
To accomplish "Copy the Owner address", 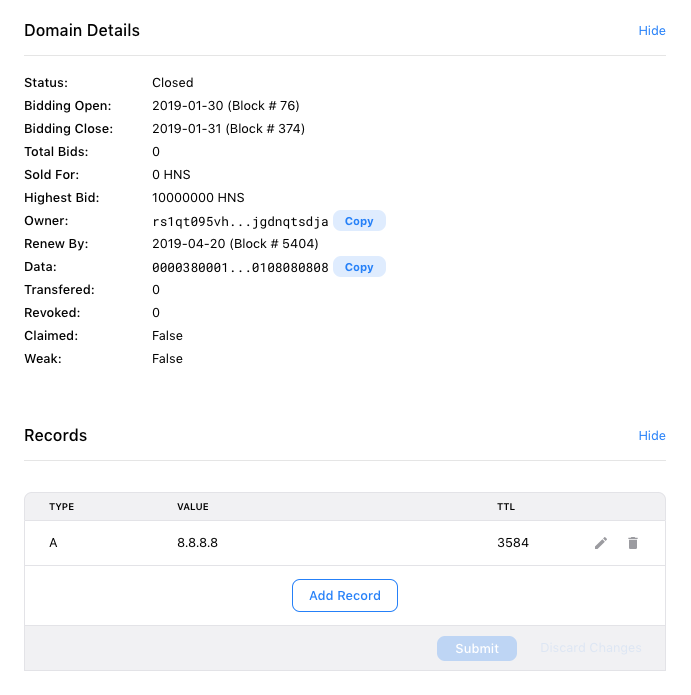I will pyautogui.click(x=359, y=221).
